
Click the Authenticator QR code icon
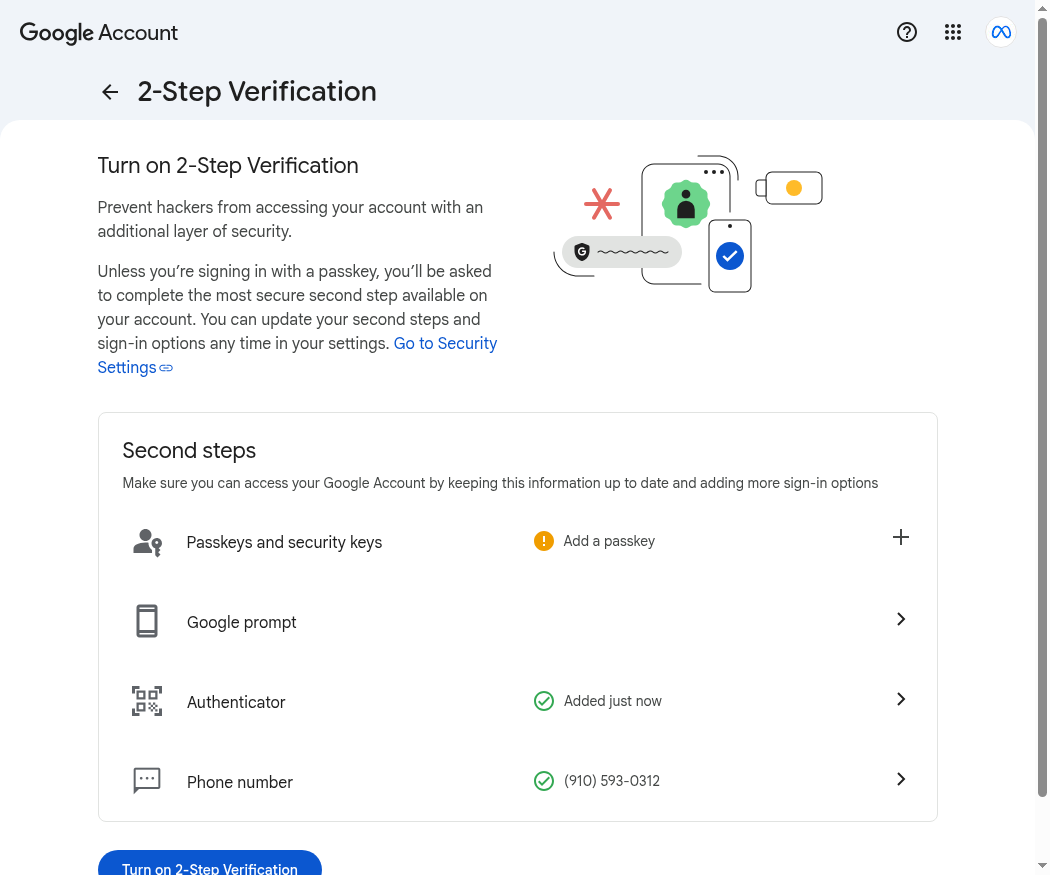click(x=147, y=701)
